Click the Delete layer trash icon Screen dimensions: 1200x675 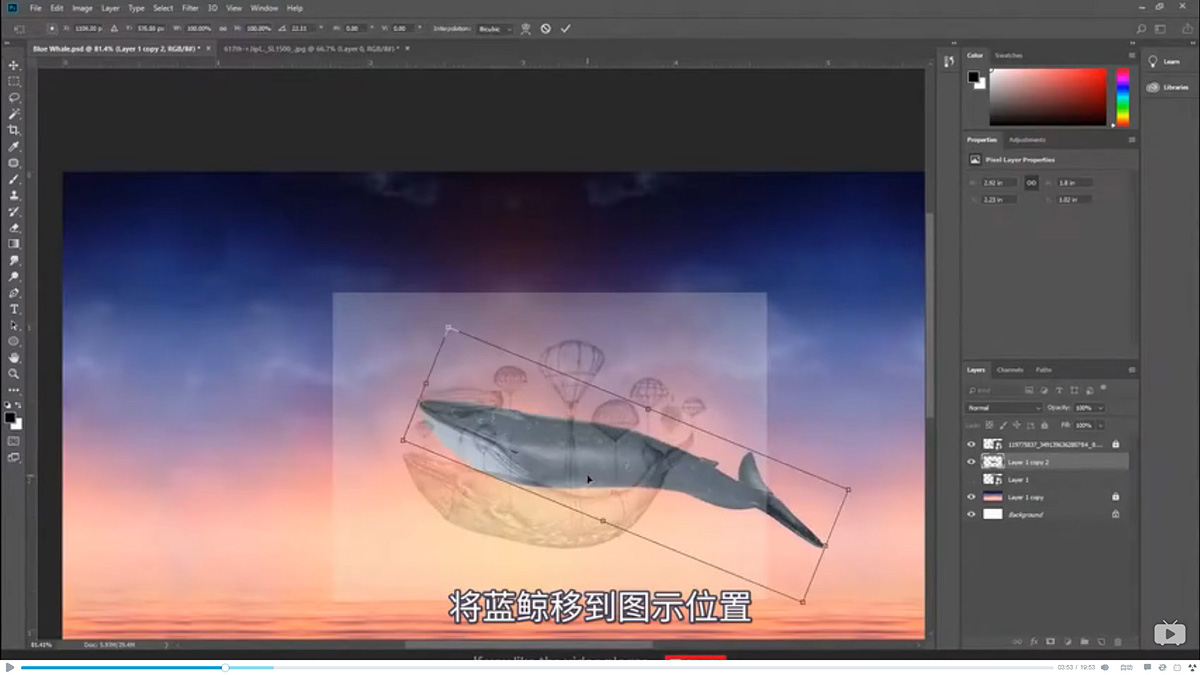(1118, 641)
